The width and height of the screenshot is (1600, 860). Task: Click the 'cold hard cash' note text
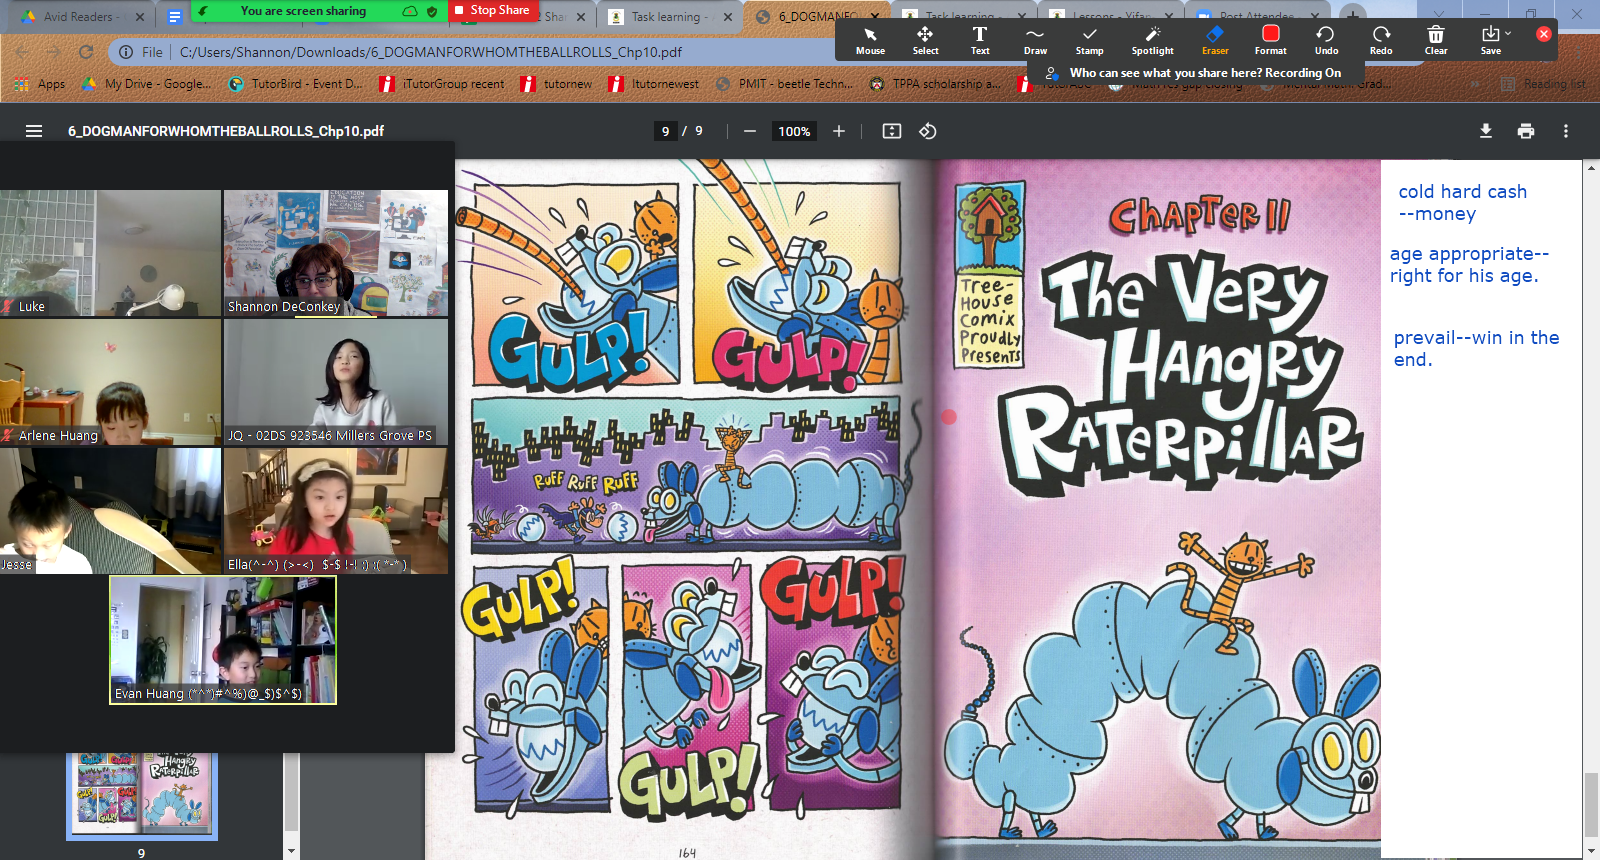[1462, 202]
